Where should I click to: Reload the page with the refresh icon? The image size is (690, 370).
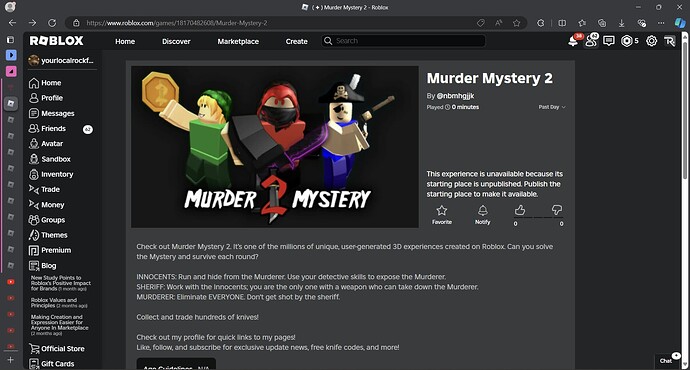tap(52, 23)
